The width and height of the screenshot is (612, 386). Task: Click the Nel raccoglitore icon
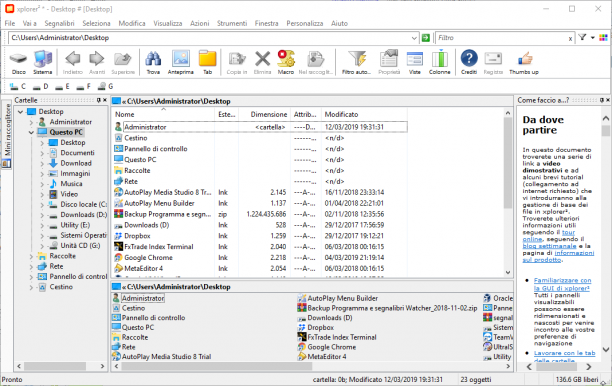pyautogui.click(x=315, y=62)
